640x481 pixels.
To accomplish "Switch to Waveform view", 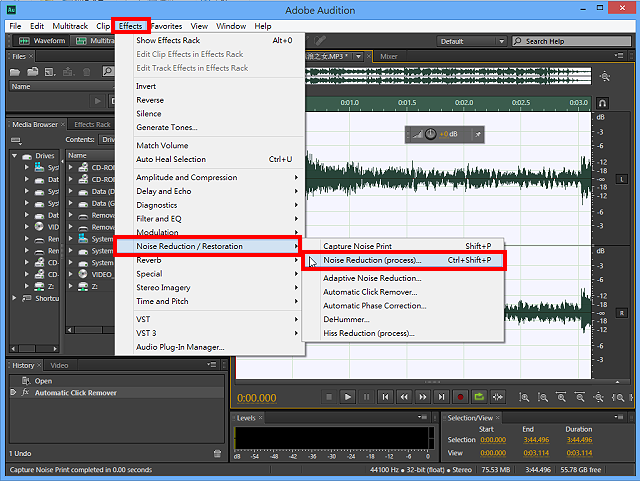I will pyautogui.click(x=42, y=41).
